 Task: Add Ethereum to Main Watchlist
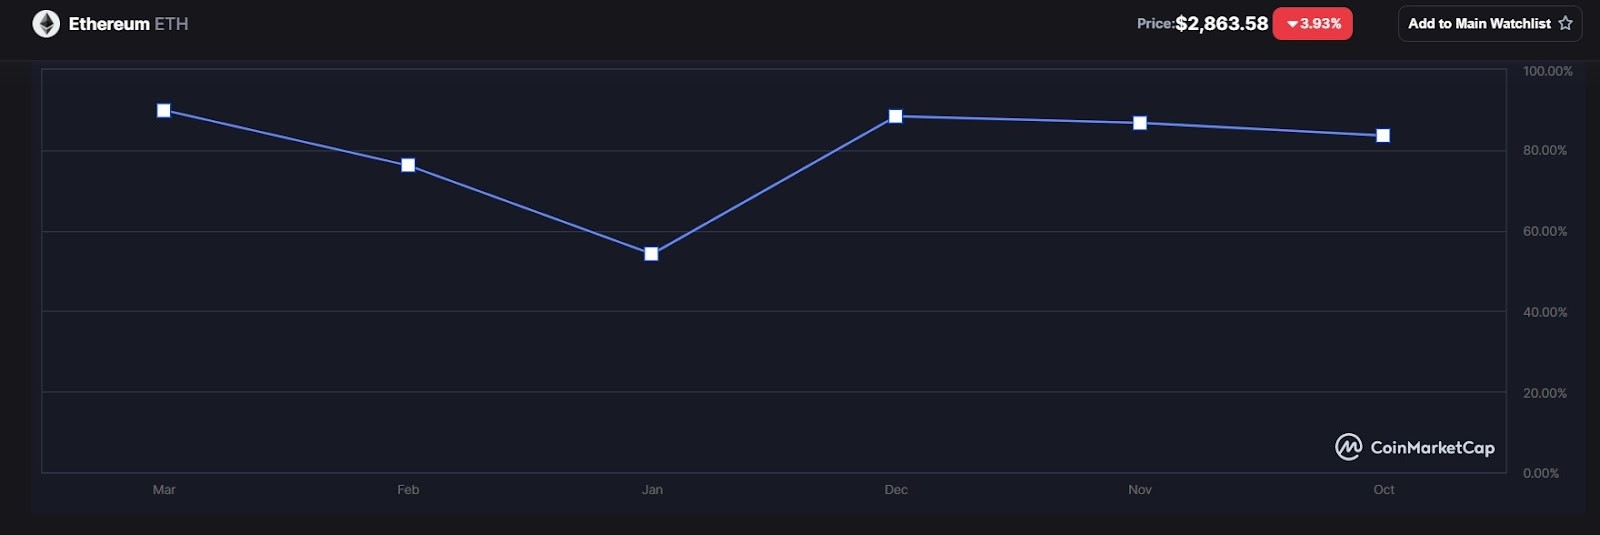tap(1489, 23)
